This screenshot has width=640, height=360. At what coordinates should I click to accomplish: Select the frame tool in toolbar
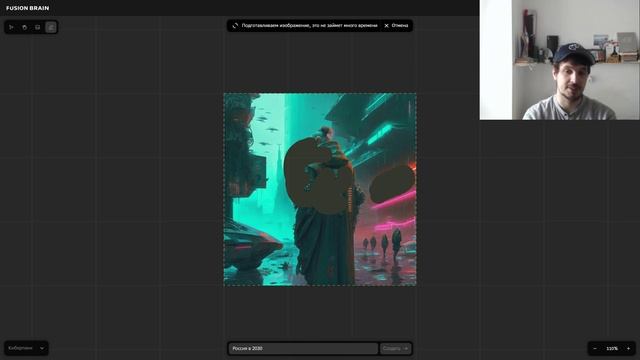(x=38, y=27)
